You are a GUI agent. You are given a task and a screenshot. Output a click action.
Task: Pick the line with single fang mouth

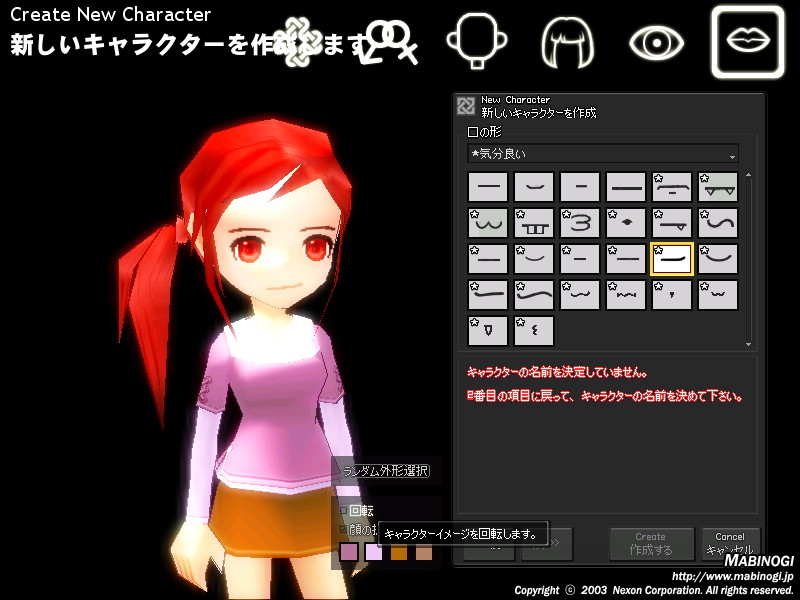tap(671, 223)
